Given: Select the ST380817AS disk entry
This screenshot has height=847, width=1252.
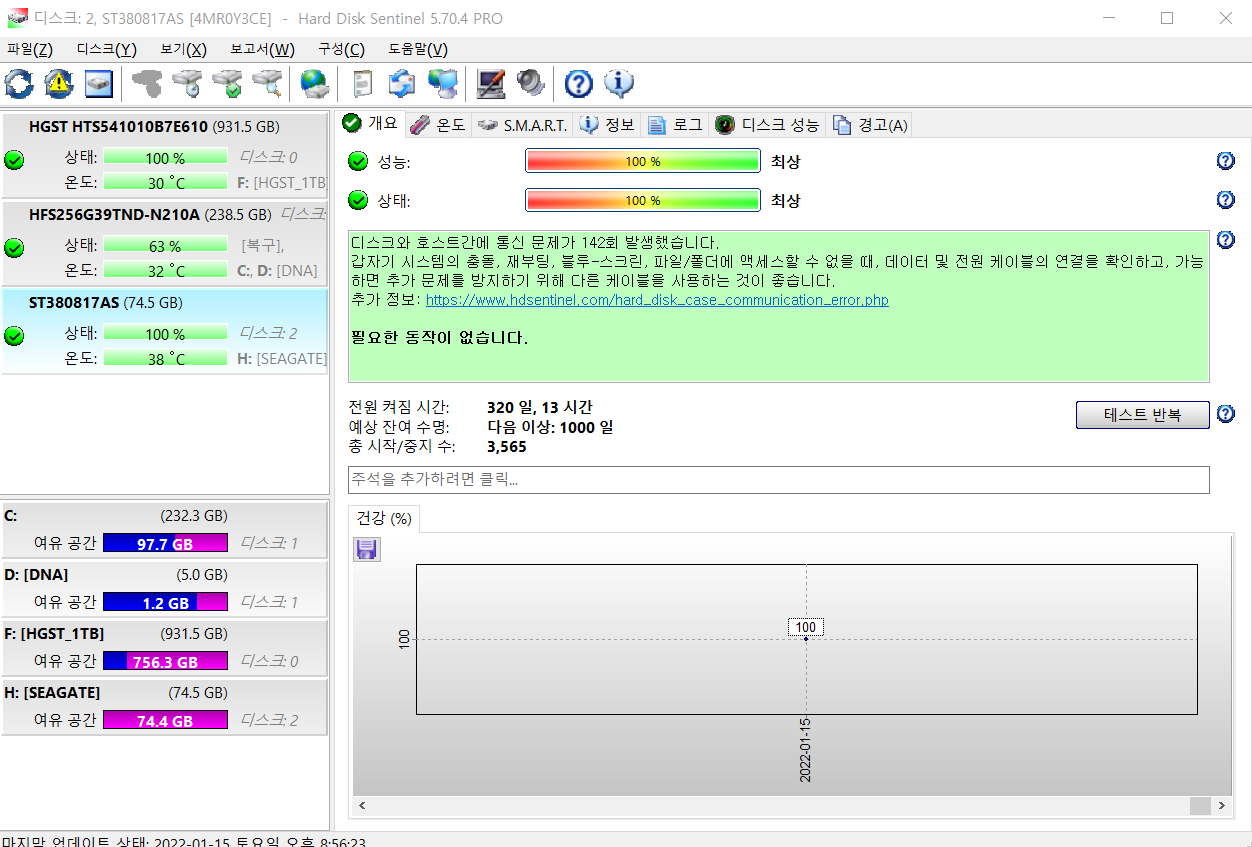Looking at the screenshot, I should pos(164,331).
